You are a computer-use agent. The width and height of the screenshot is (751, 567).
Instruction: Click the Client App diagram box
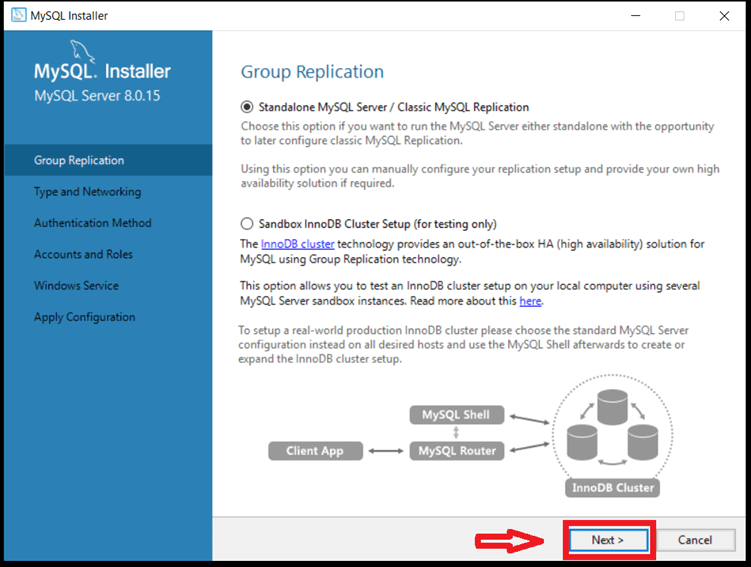315,451
